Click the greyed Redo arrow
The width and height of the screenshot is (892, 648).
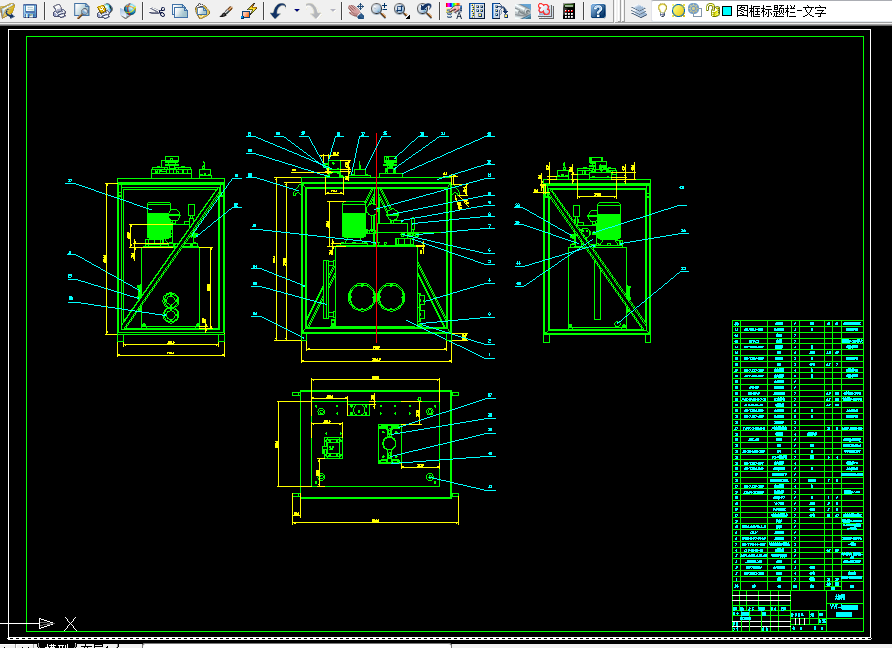coord(313,10)
